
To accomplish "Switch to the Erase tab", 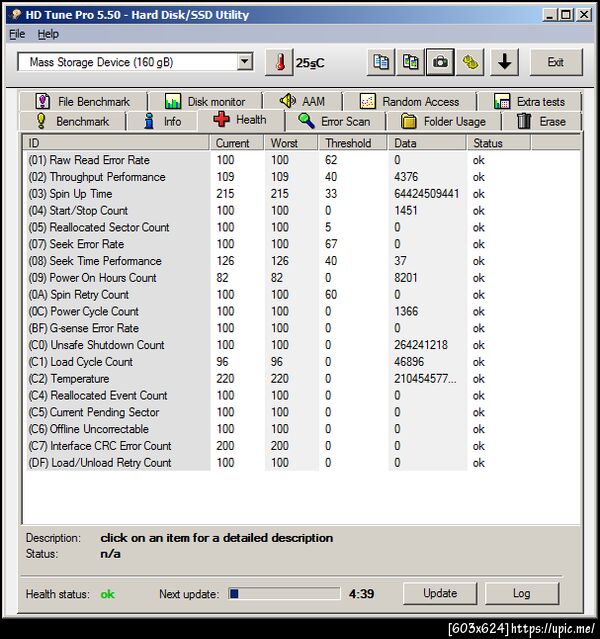I will [542, 121].
